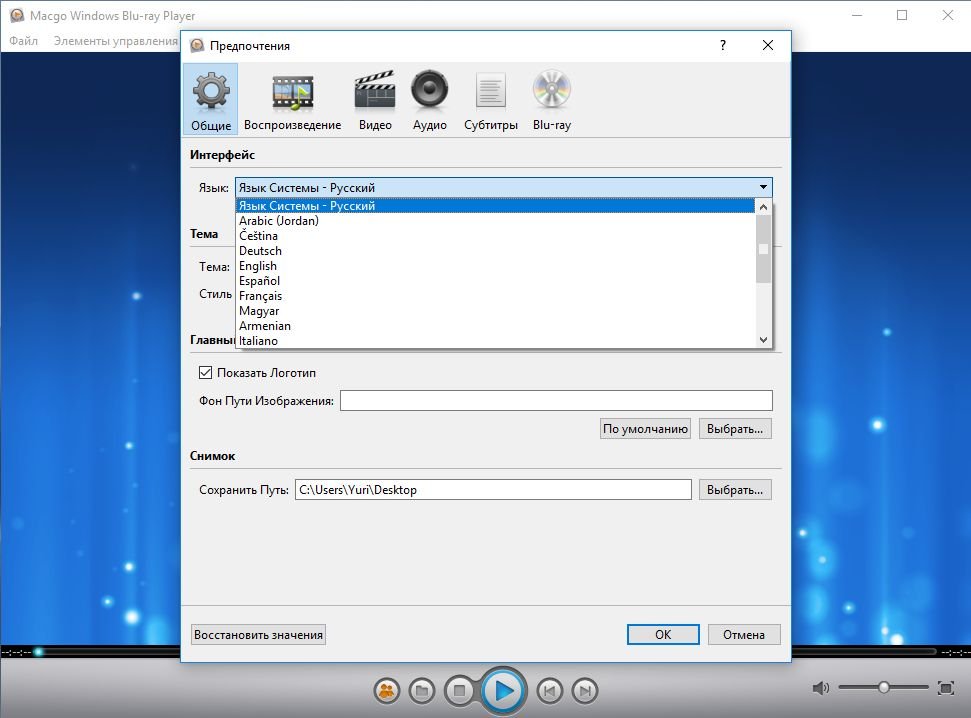
Task: Click the Play button in the player
Action: [x=503, y=690]
